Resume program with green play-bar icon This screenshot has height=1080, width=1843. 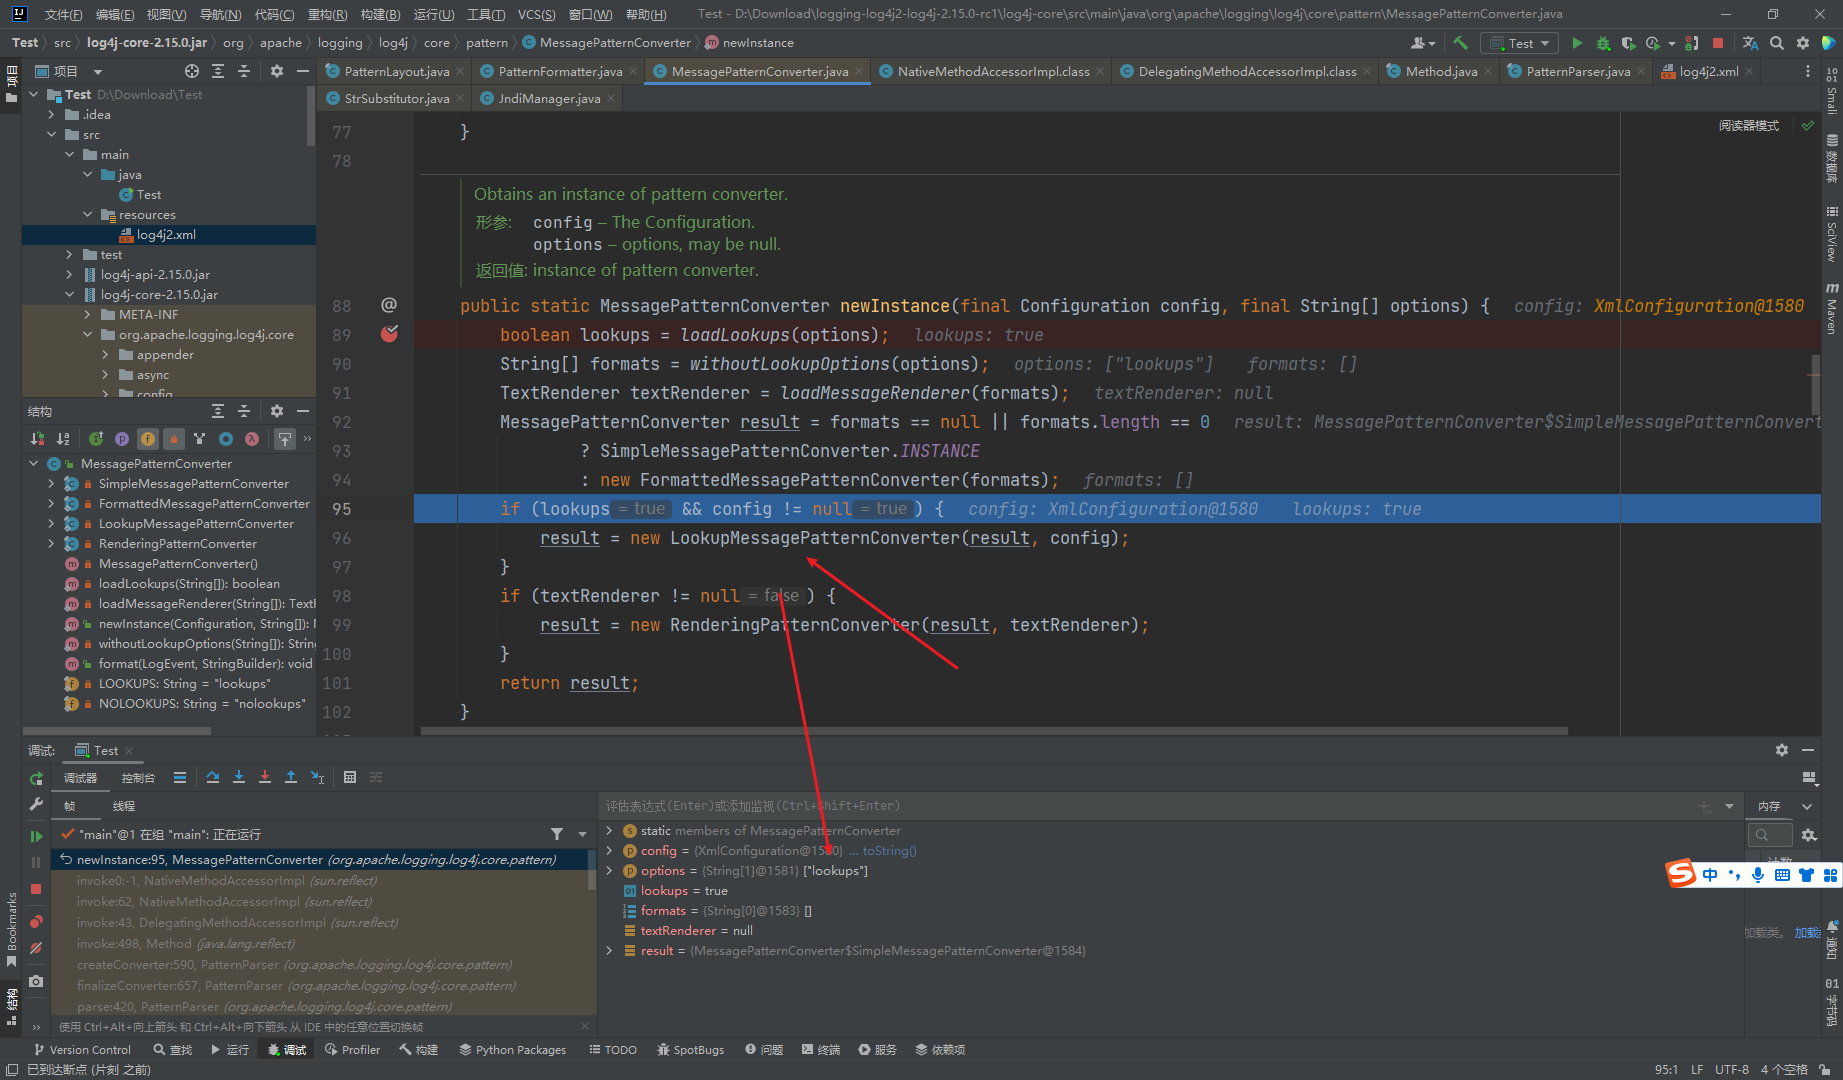36,836
